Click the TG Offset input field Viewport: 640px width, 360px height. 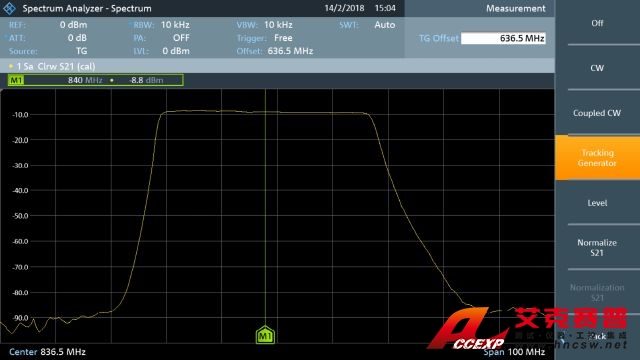(503, 38)
